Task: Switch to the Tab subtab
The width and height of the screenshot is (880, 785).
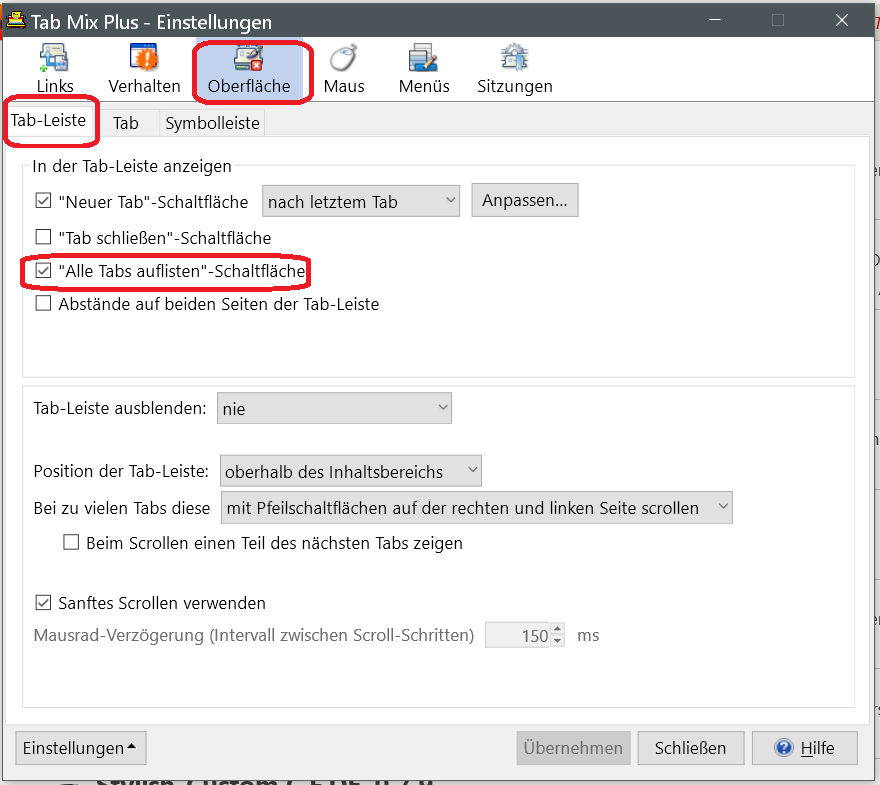Action: [x=126, y=123]
